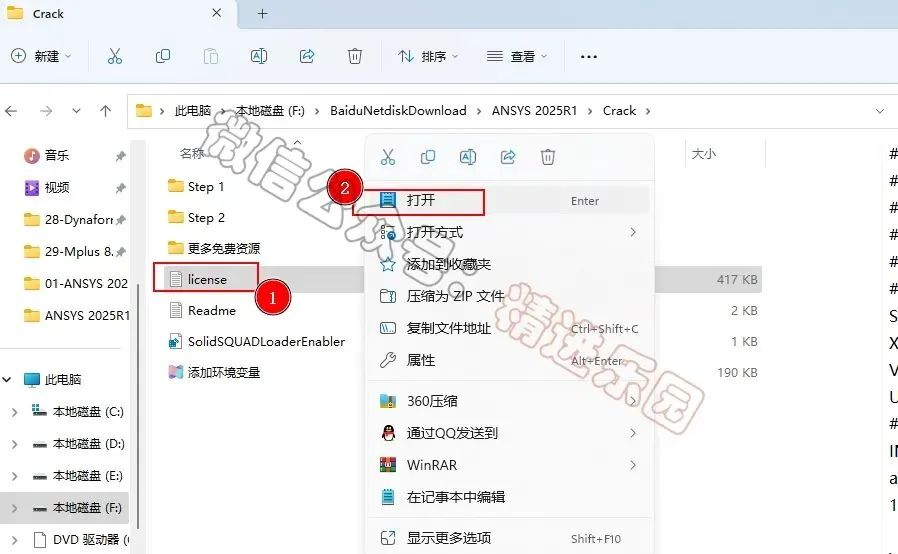Viewport: 898px width, 554px height.
Task: Click 本地磁盘 (F:) in the breadcrumb
Action: tap(270, 111)
